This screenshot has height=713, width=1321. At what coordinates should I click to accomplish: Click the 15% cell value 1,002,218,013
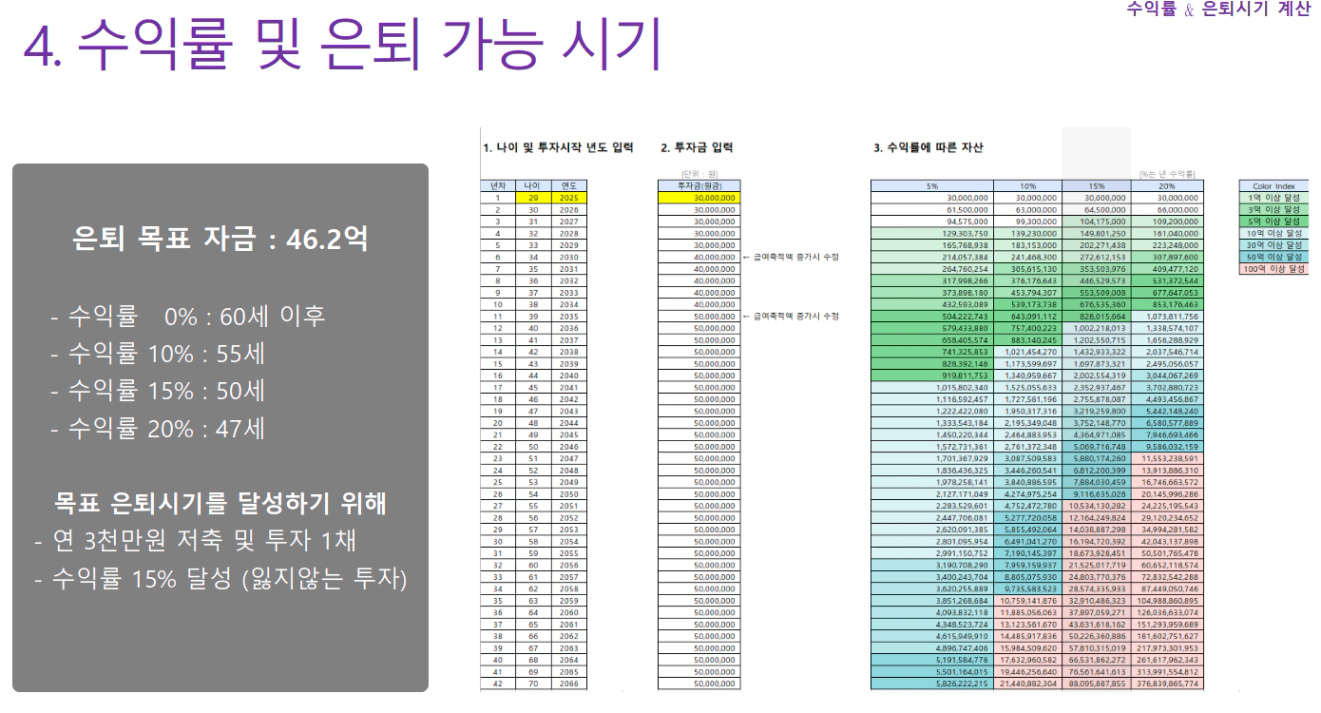(x=1099, y=328)
